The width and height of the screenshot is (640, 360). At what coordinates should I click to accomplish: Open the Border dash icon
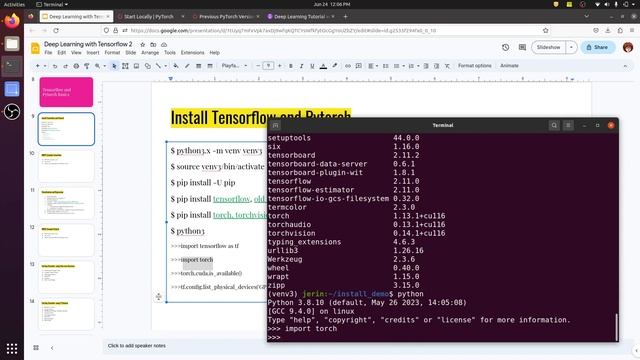pos(210,66)
